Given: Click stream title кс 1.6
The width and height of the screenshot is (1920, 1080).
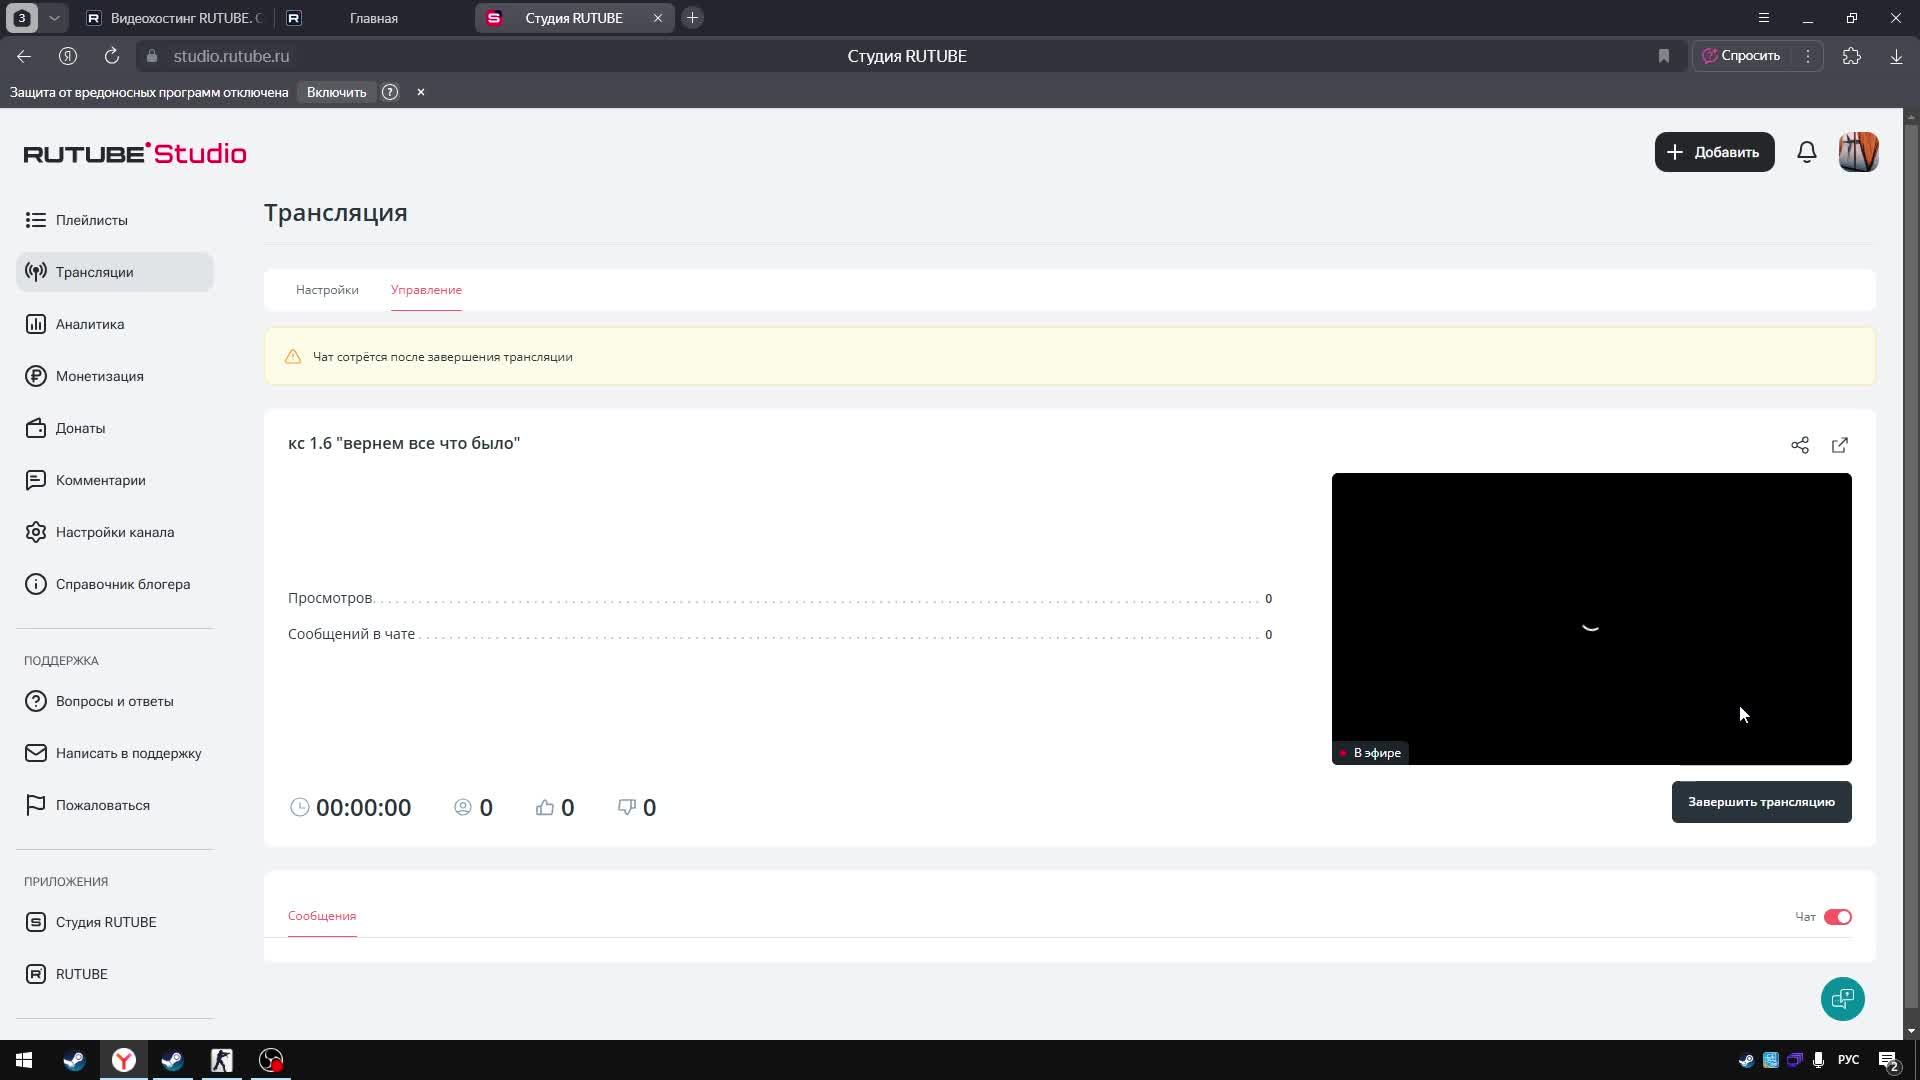Looking at the screenshot, I should [x=404, y=443].
